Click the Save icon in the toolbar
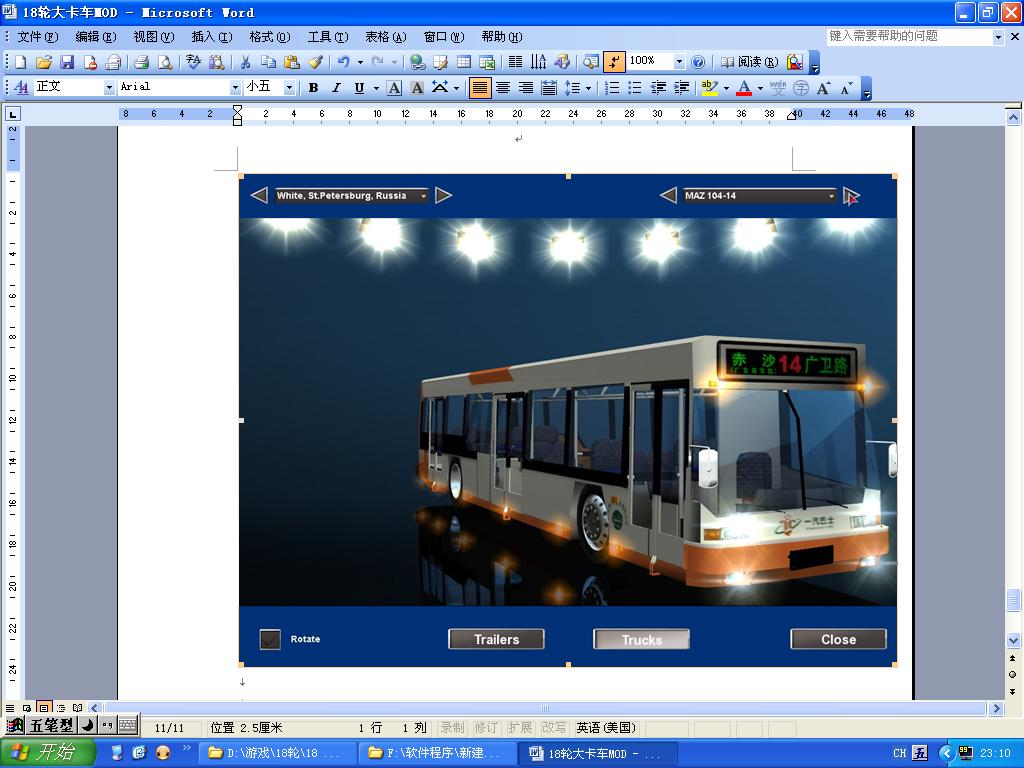 click(x=66, y=62)
